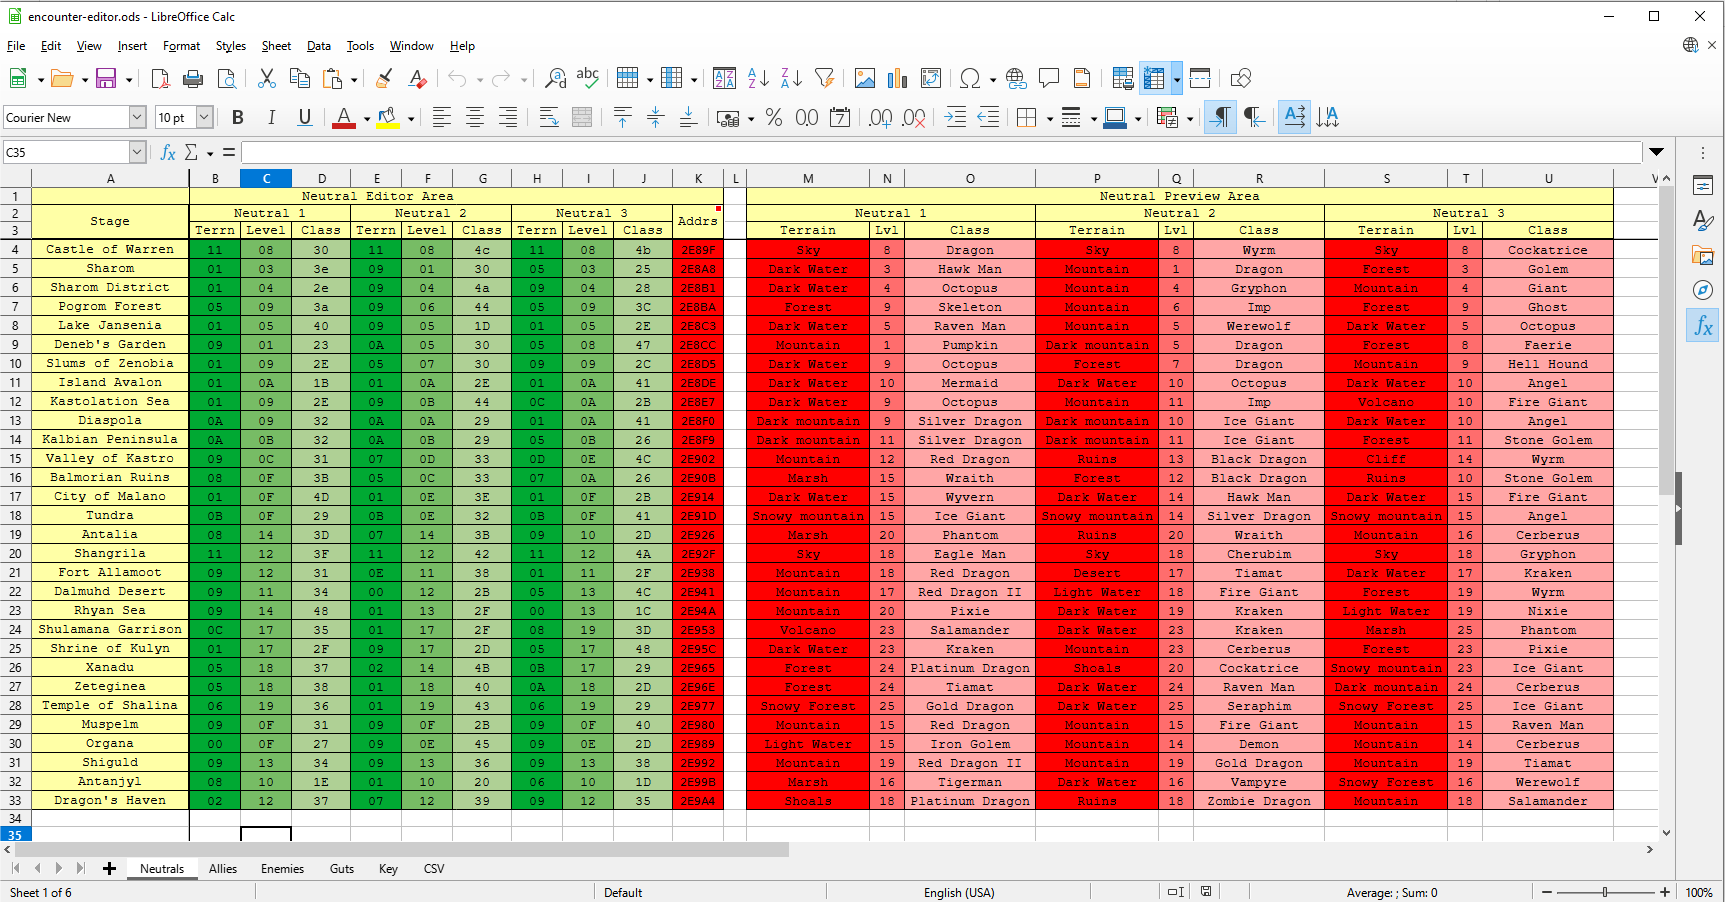
Task: Toggle Freeze Rows and Columns
Action: click(x=1154, y=78)
